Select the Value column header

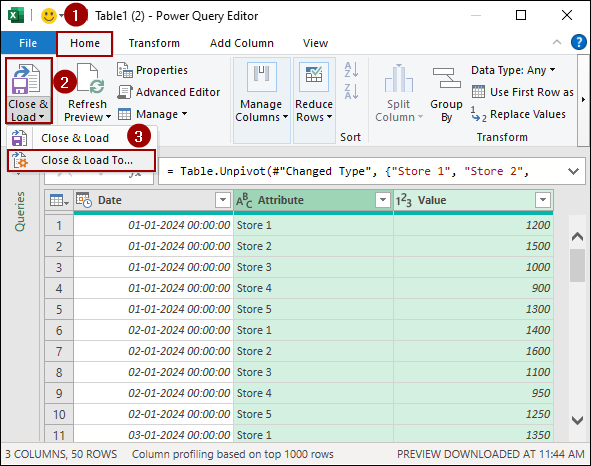(x=473, y=200)
